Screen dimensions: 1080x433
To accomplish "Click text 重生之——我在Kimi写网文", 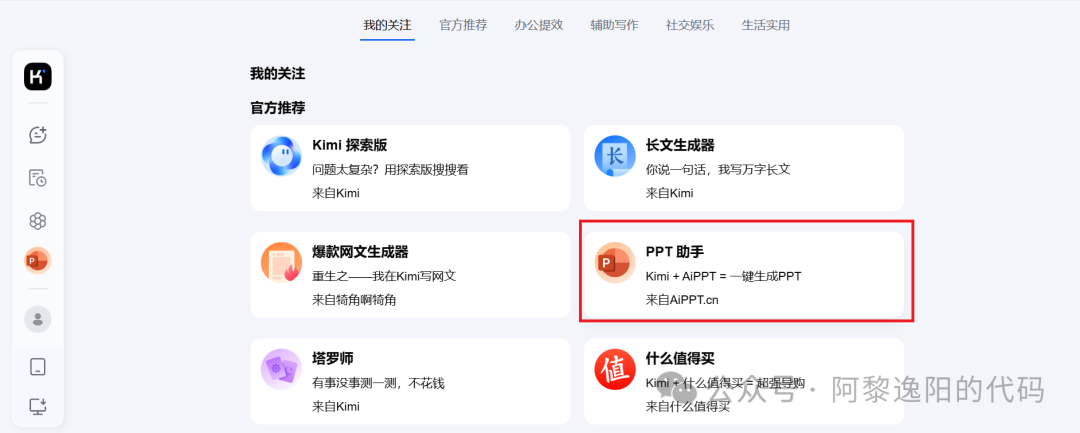I will click(x=384, y=276).
